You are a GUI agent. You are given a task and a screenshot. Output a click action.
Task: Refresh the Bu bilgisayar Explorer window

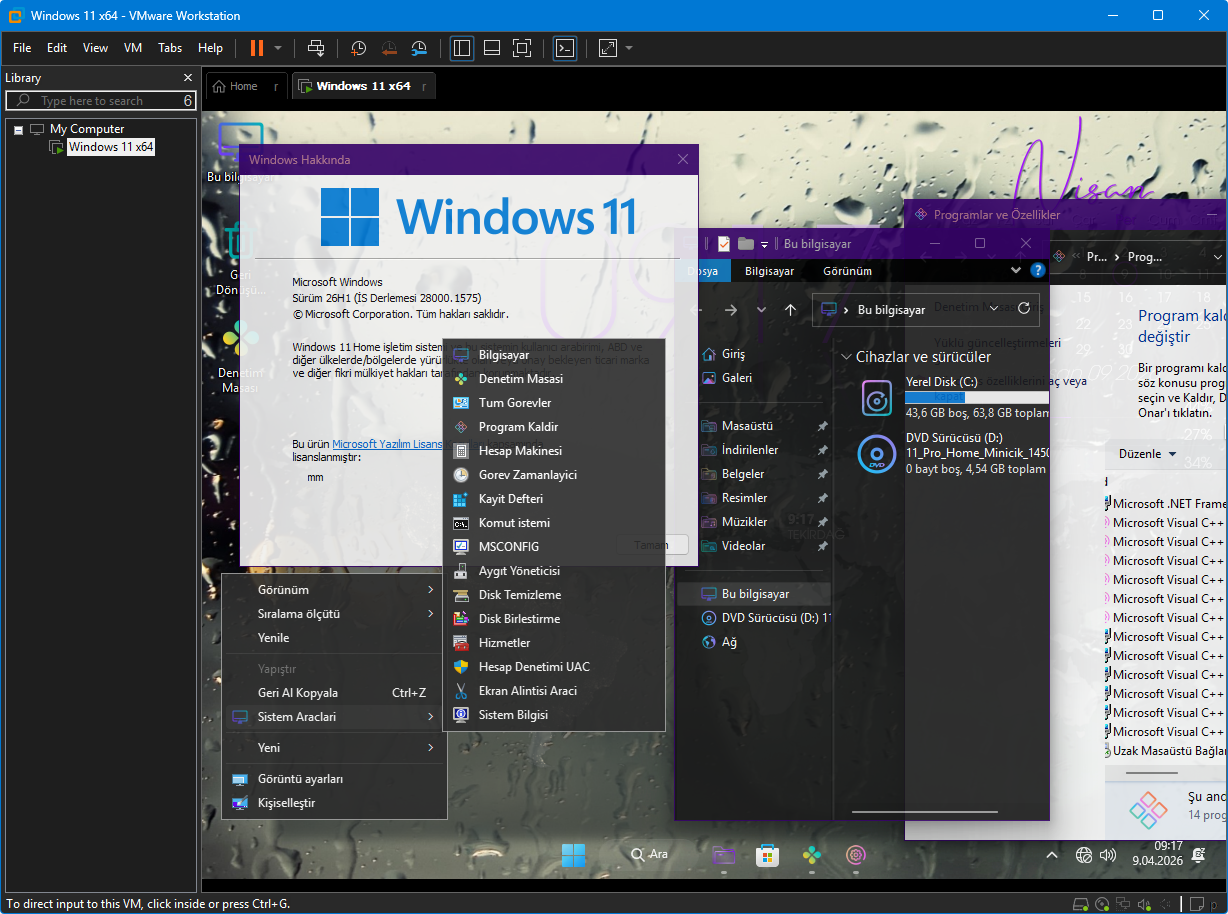(1024, 309)
